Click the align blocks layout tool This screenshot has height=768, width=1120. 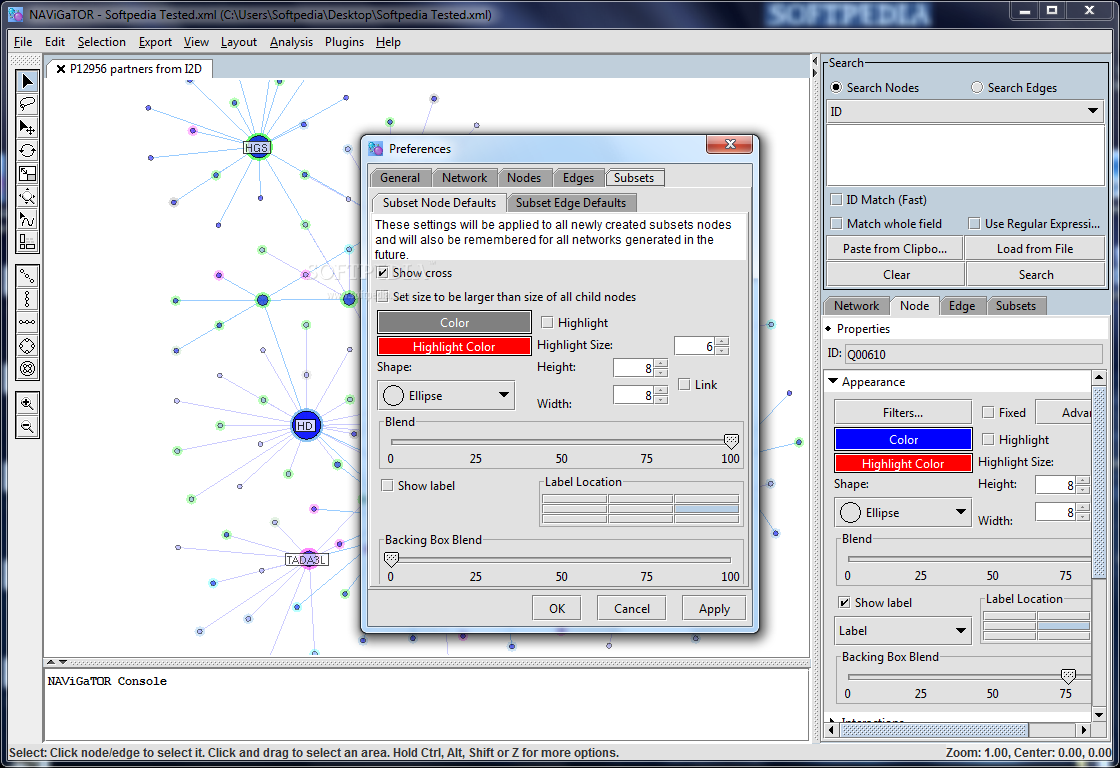27,241
